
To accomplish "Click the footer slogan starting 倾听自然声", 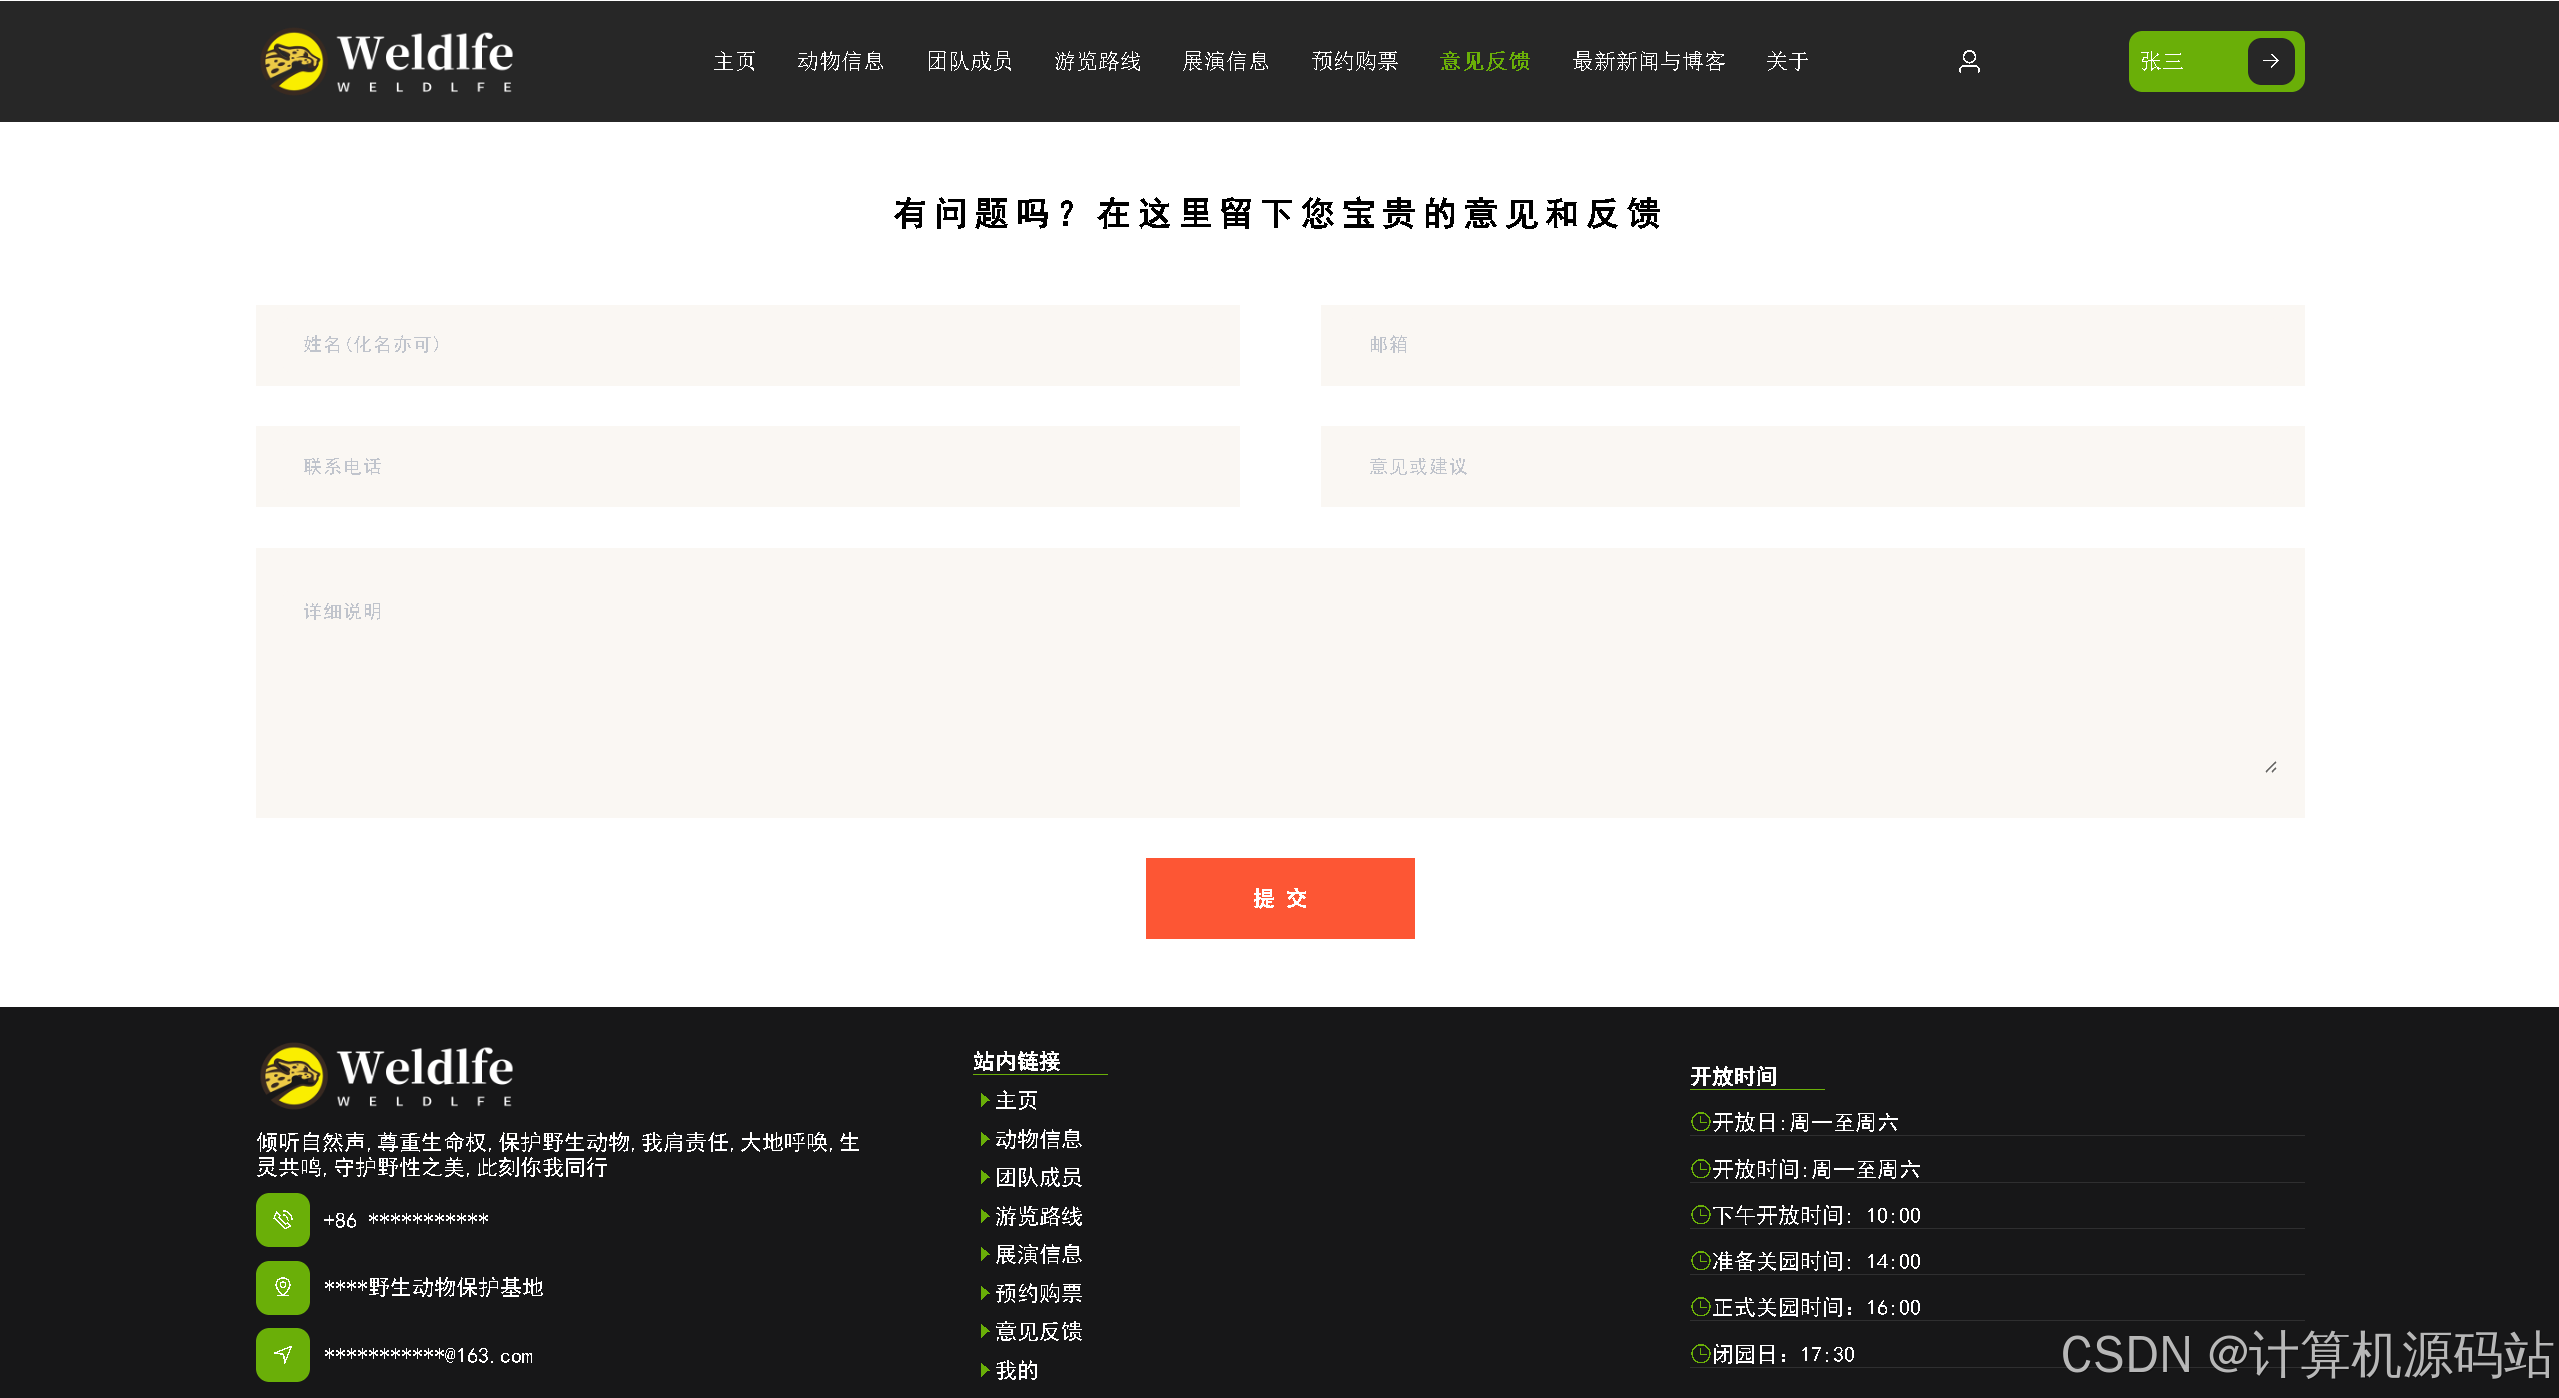I will (x=558, y=1155).
